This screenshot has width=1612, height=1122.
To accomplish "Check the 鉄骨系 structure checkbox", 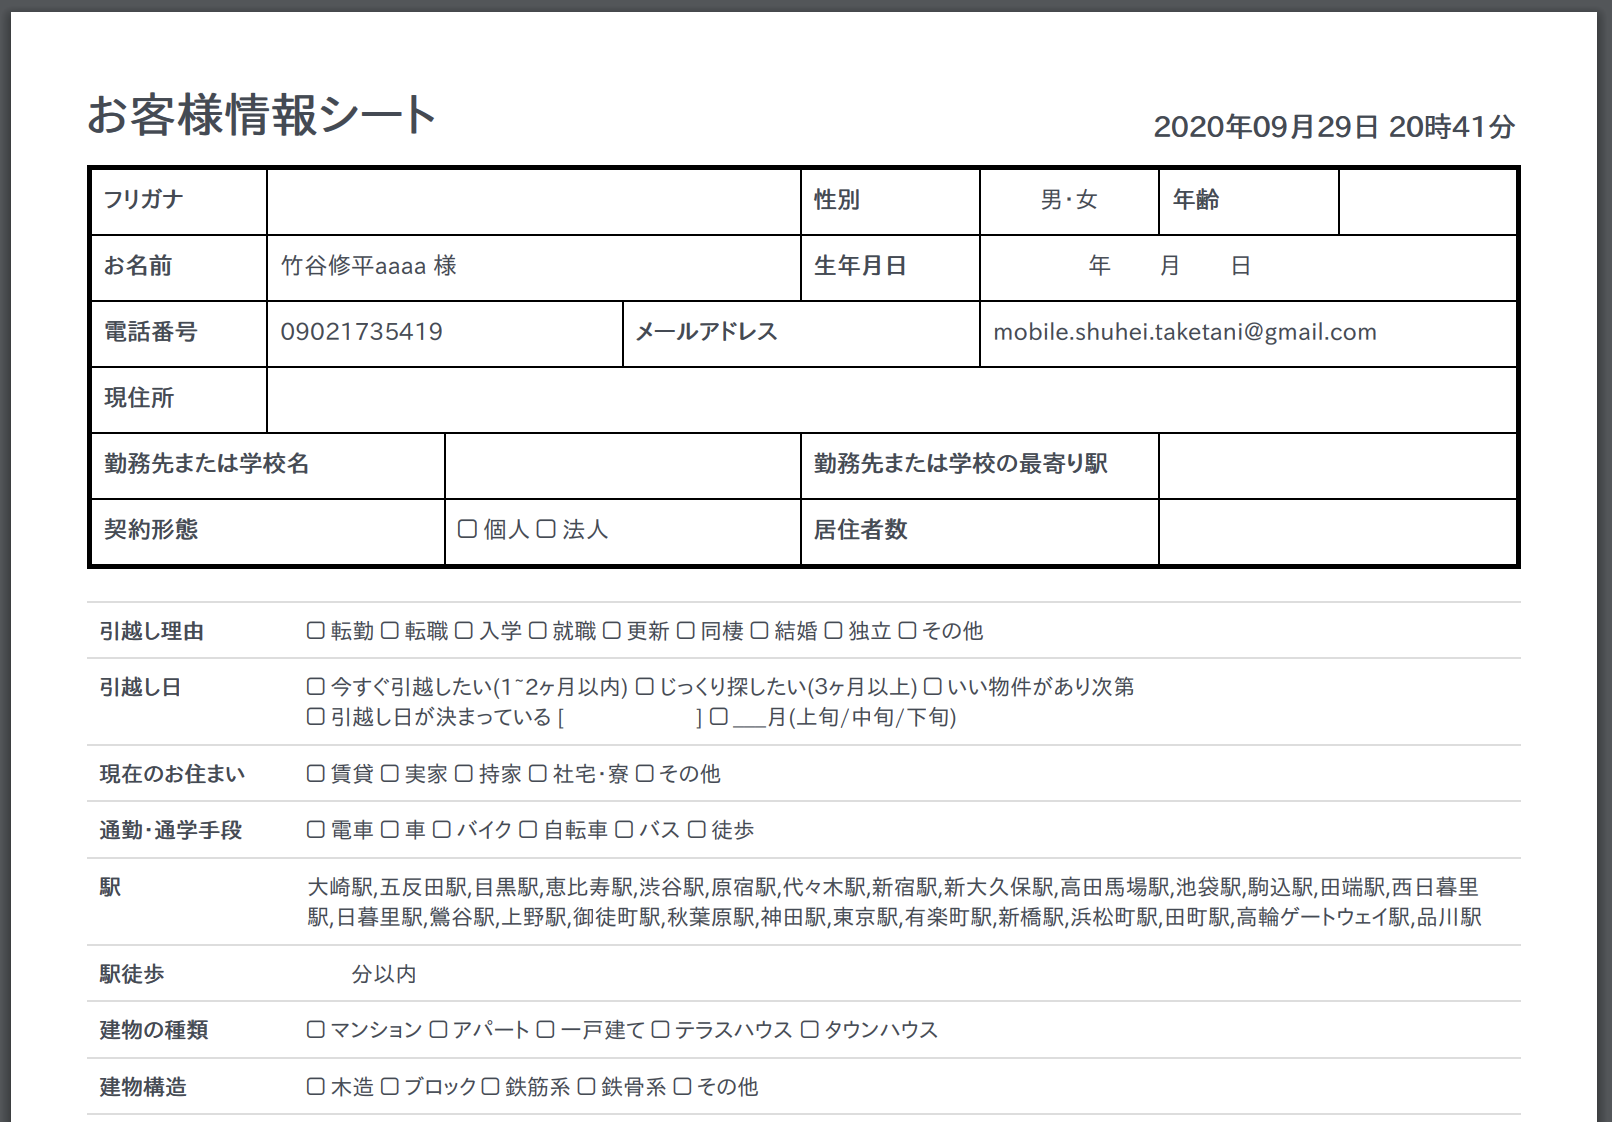I will coord(587,1087).
